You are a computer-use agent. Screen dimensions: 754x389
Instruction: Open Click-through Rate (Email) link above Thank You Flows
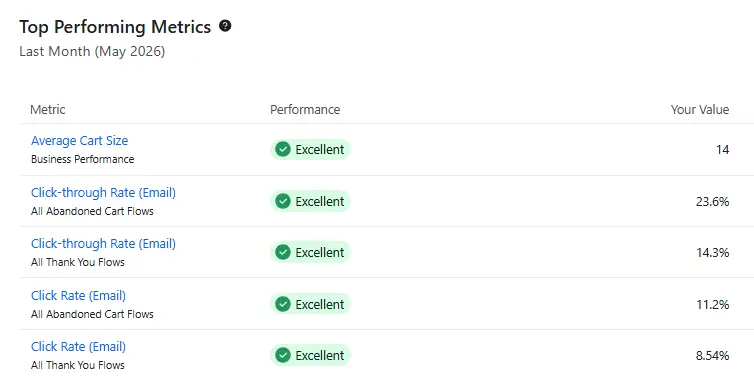click(103, 244)
